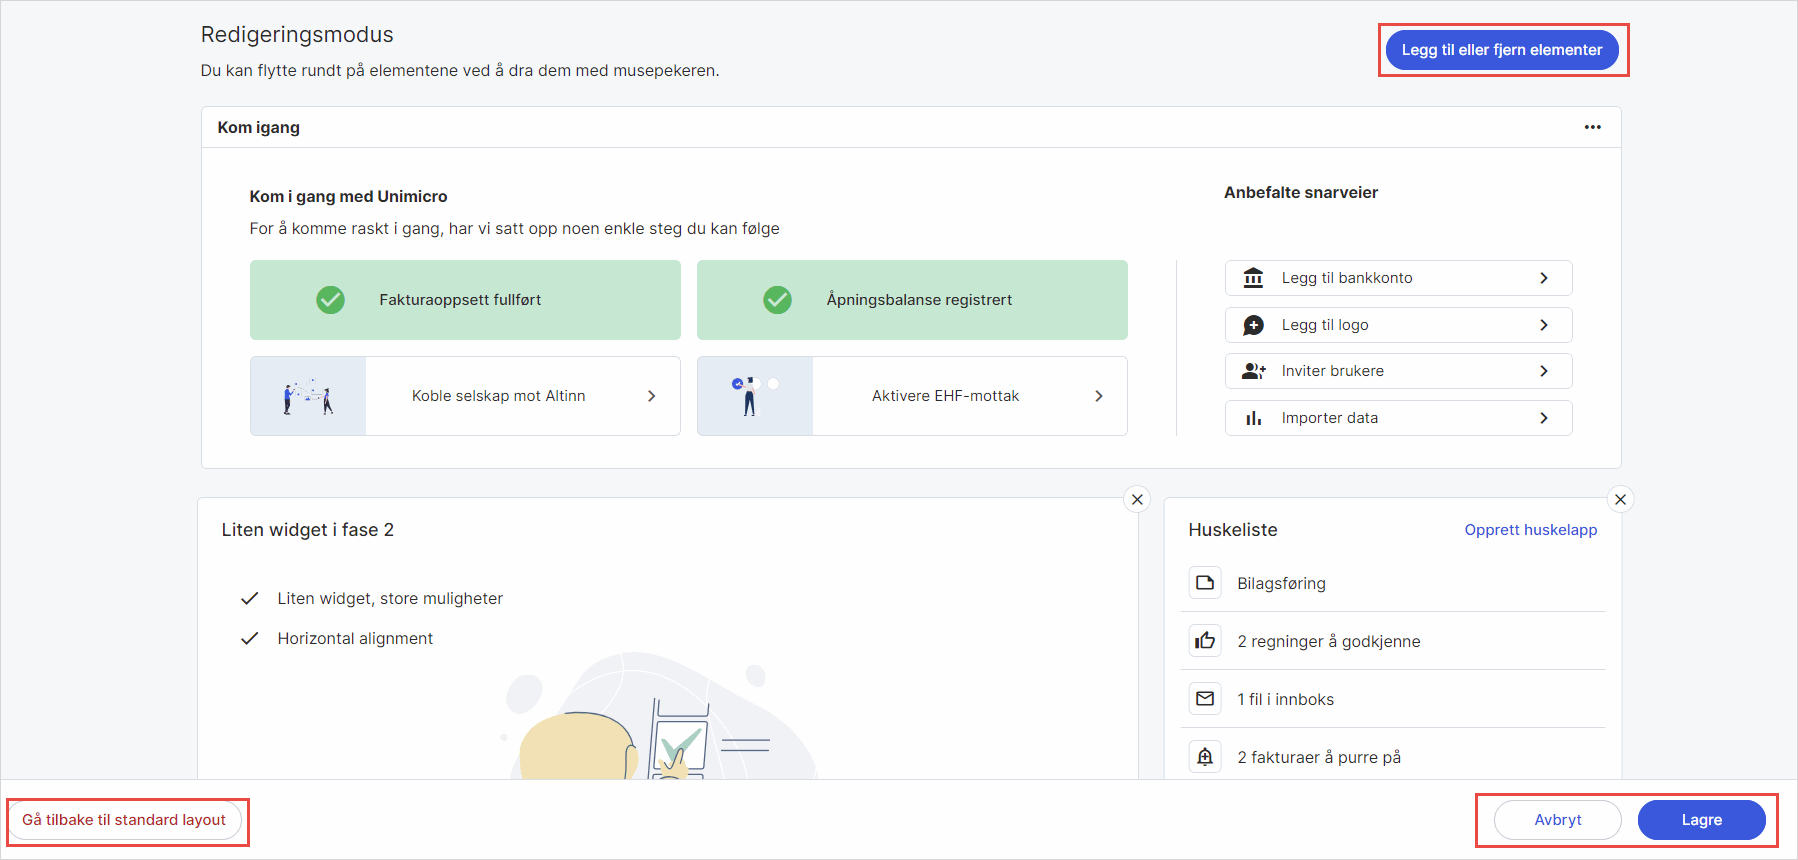The width and height of the screenshot is (1798, 860).
Task: Click the Bilagsføring document icon
Action: 1205,583
